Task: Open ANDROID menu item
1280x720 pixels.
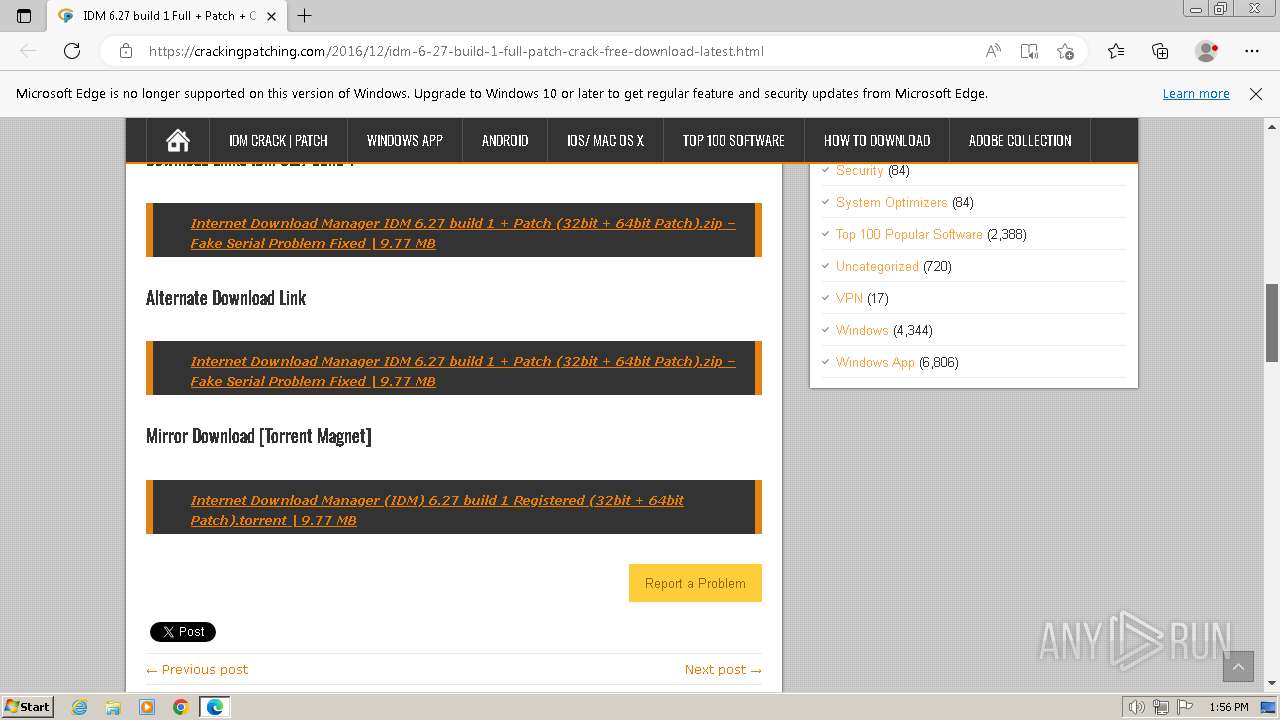Action: click(x=505, y=140)
